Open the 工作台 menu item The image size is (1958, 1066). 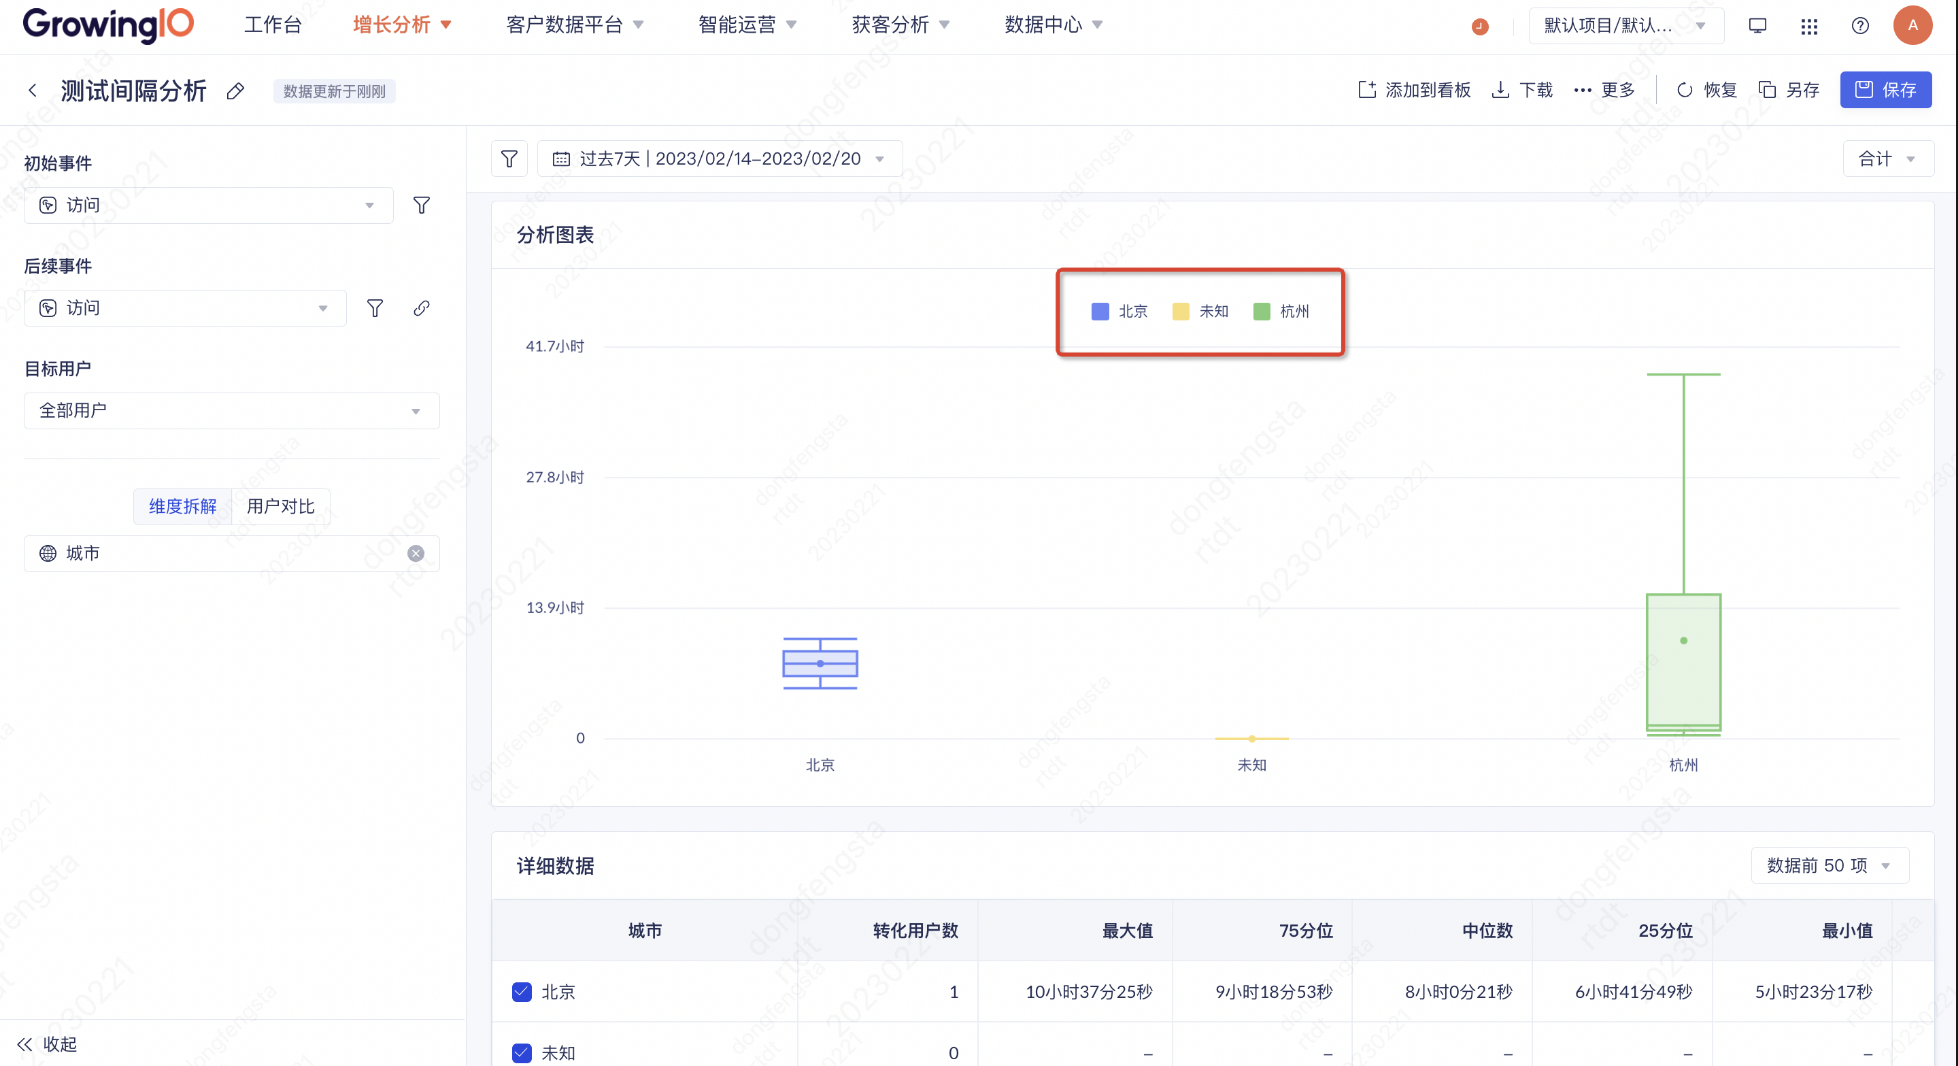point(272,25)
